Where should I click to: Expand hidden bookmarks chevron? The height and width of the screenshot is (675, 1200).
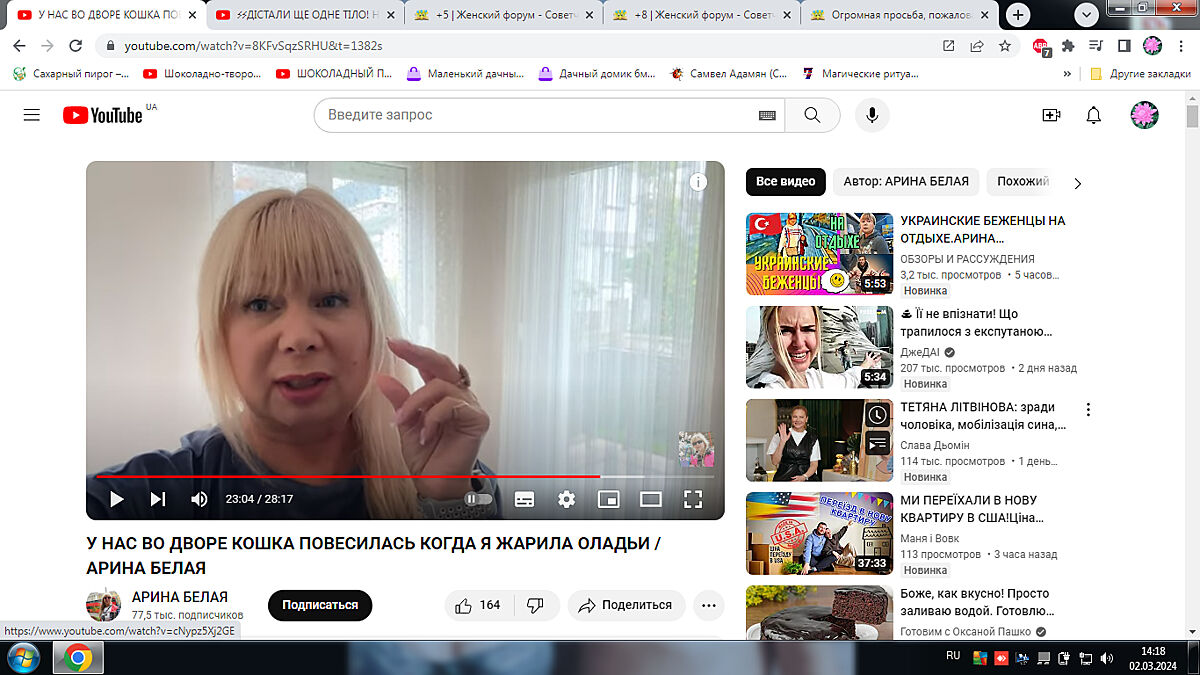point(1067,73)
